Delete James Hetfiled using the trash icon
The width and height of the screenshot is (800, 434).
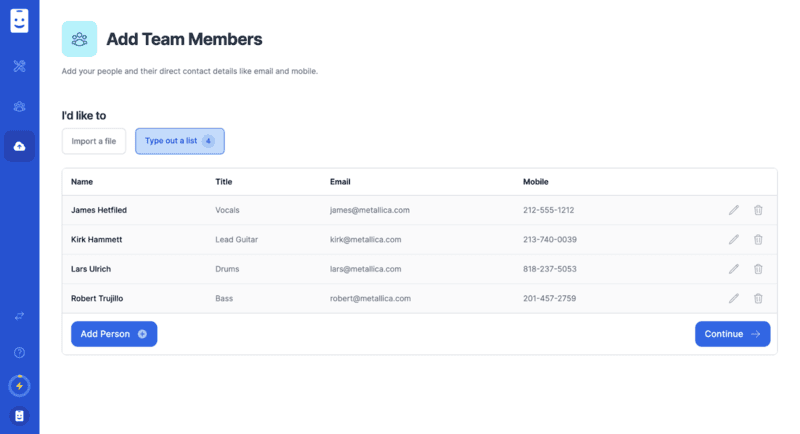[758, 210]
